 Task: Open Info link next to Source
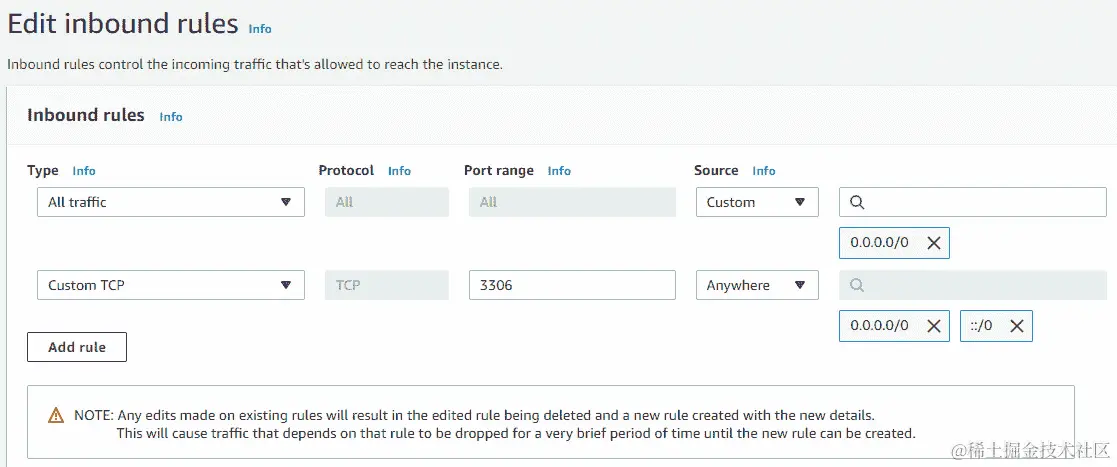pos(764,171)
